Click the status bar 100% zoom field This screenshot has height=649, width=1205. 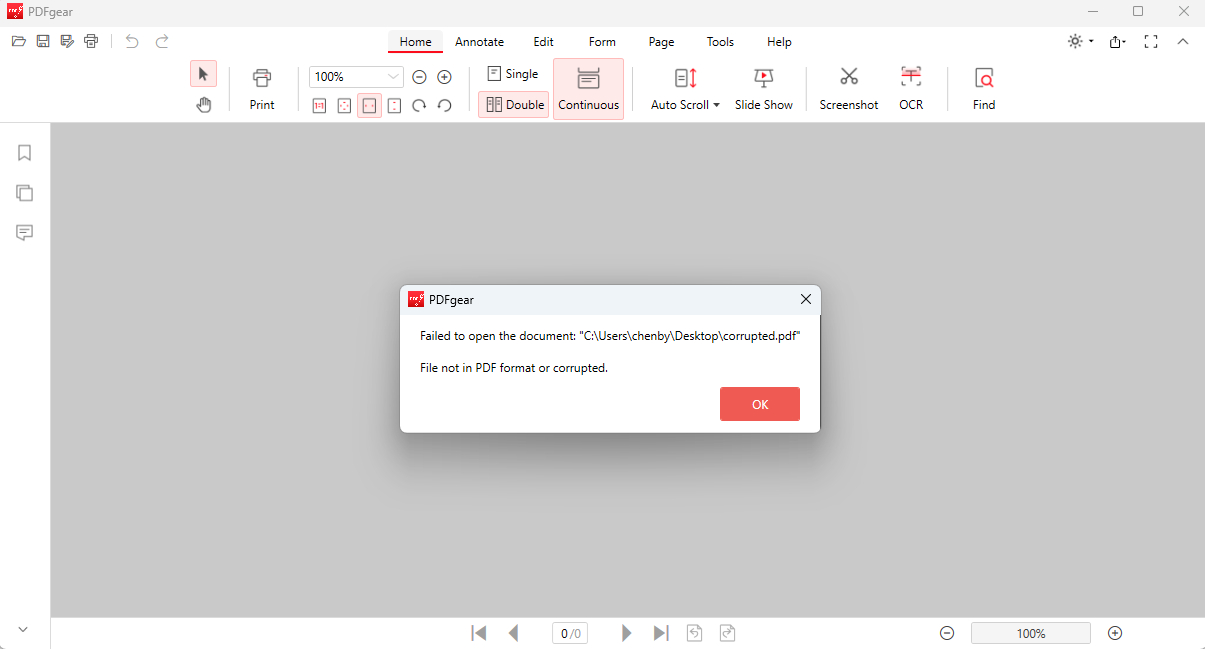coord(1031,633)
